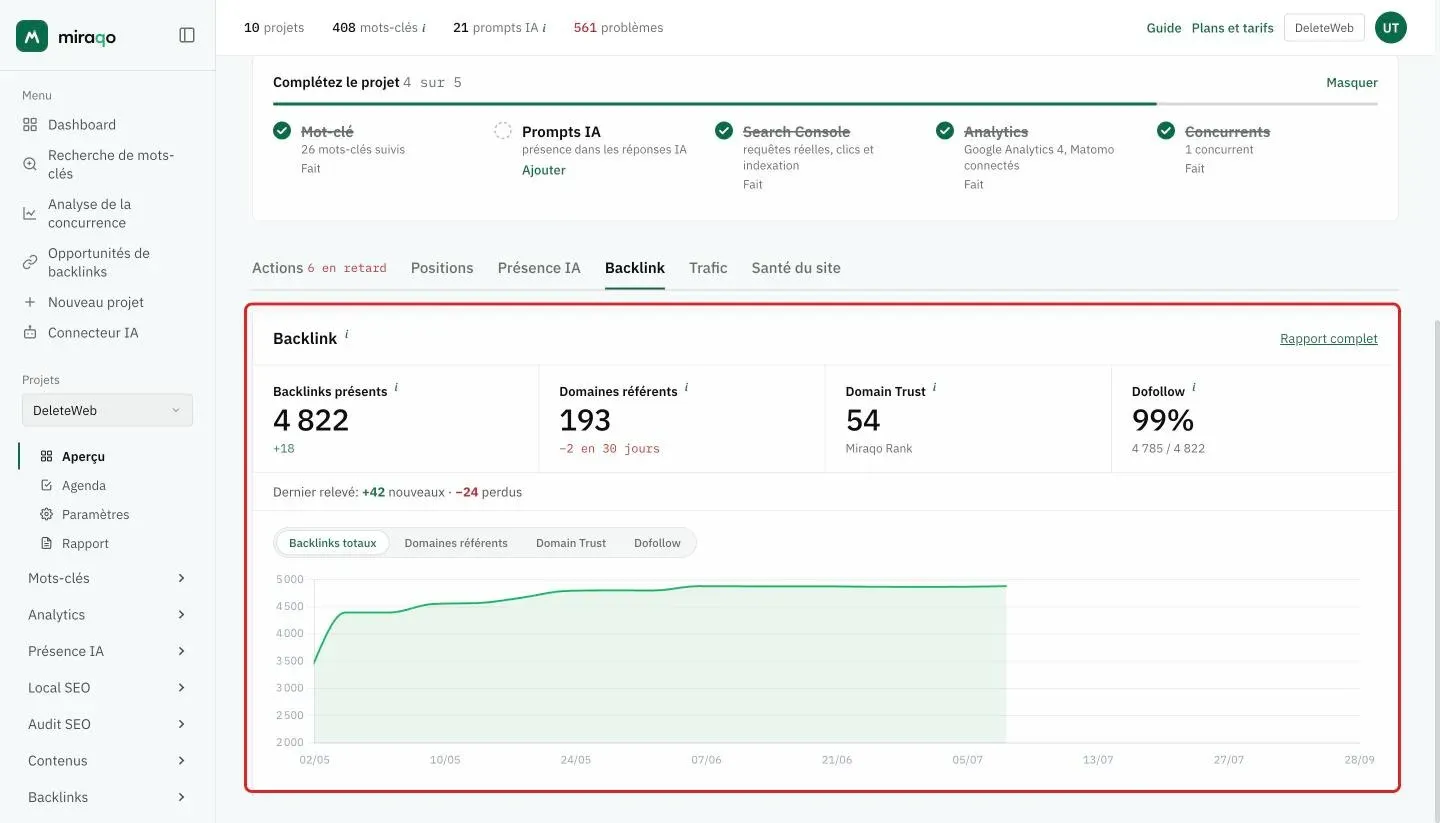Click the project completion progress bar
1440x823 pixels.
coord(825,103)
